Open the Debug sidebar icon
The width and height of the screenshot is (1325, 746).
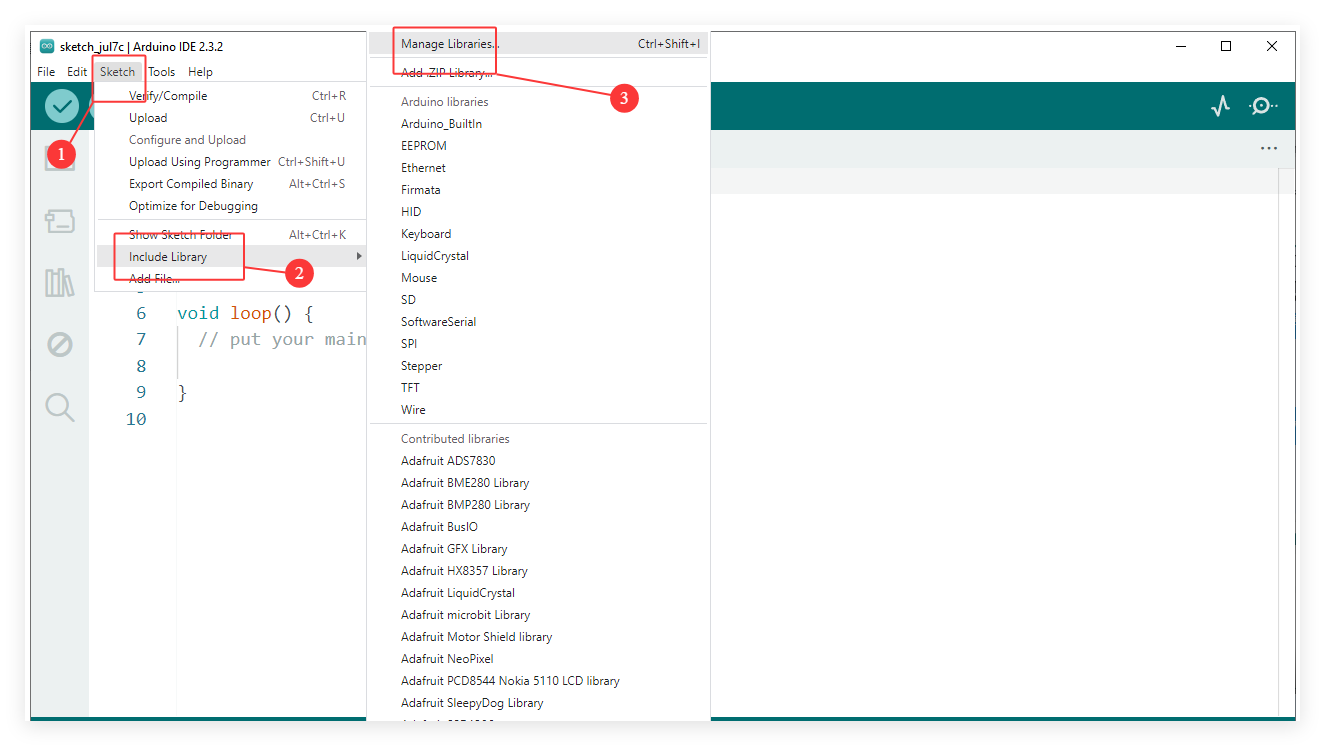(60, 345)
